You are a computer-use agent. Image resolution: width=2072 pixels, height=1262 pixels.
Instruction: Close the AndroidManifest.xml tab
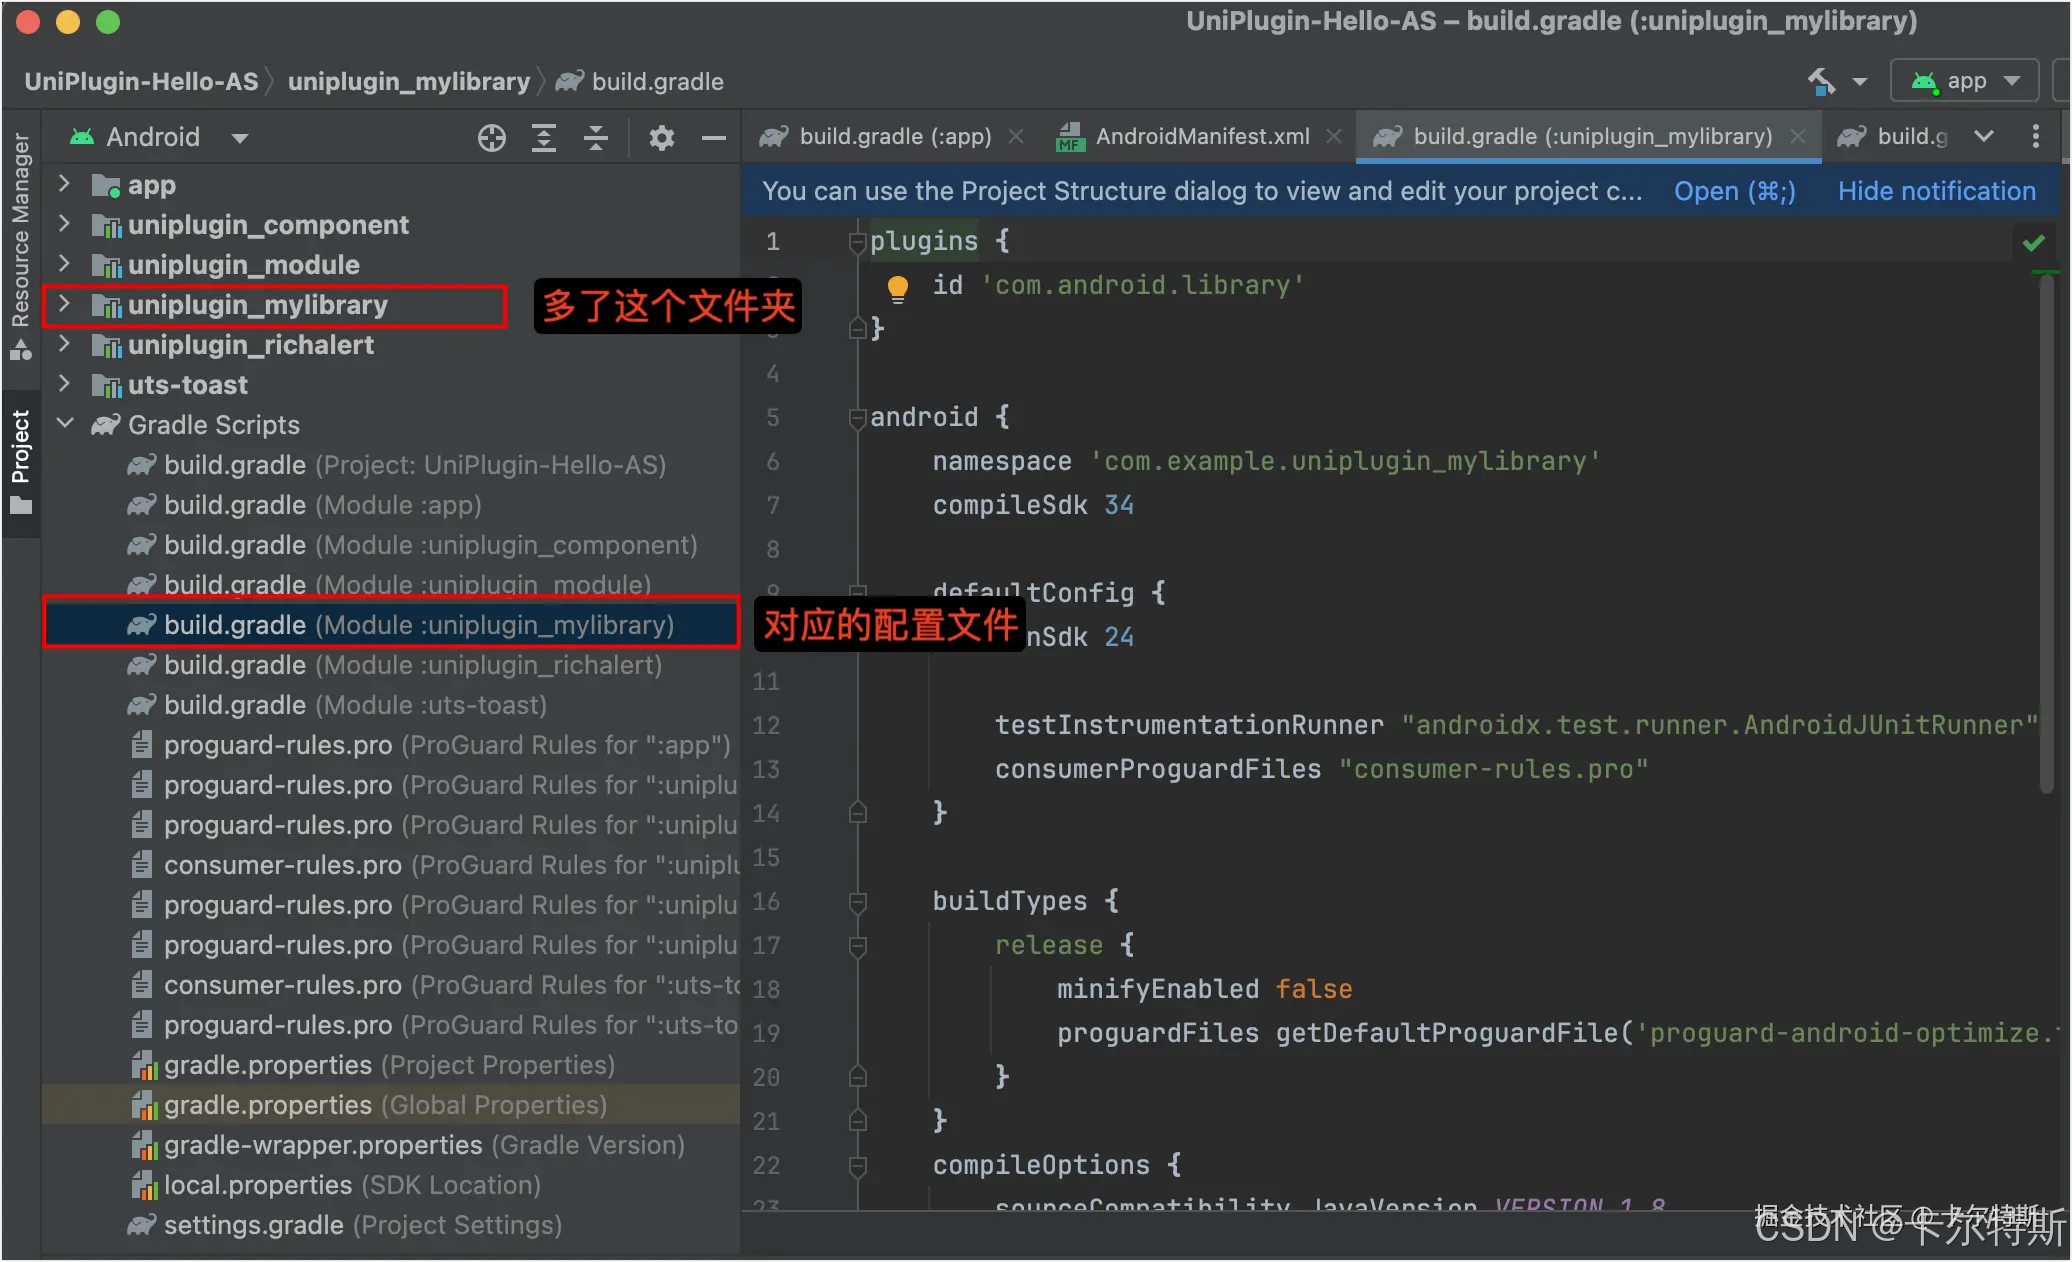tap(1334, 137)
